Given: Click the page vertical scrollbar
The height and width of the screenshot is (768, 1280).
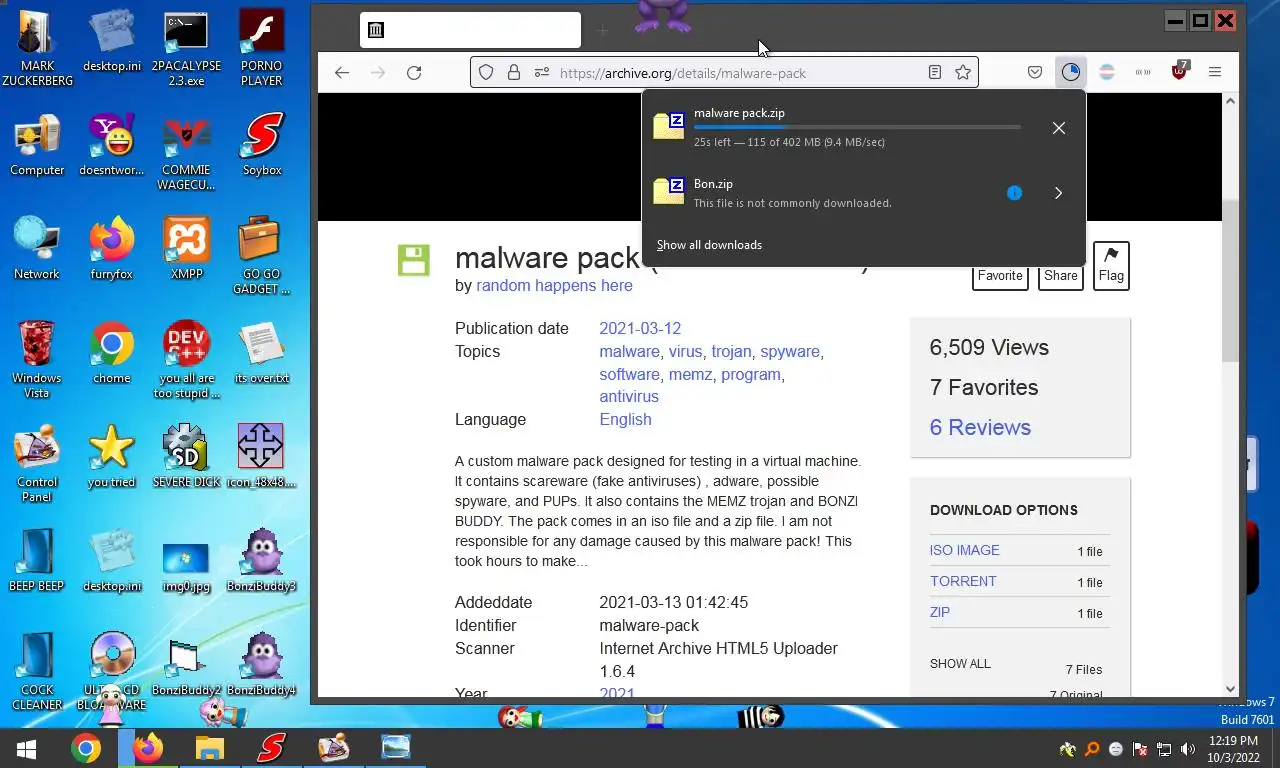Looking at the screenshot, I should [1231, 280].
